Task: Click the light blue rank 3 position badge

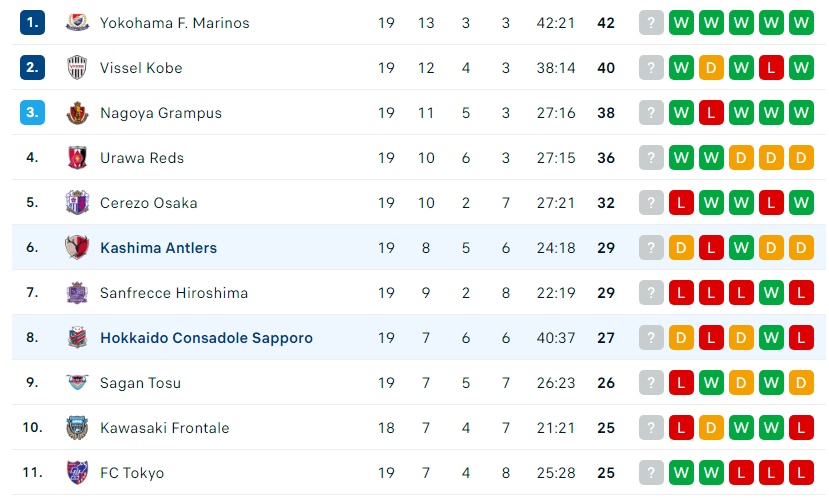Action: tap(32, 113)
